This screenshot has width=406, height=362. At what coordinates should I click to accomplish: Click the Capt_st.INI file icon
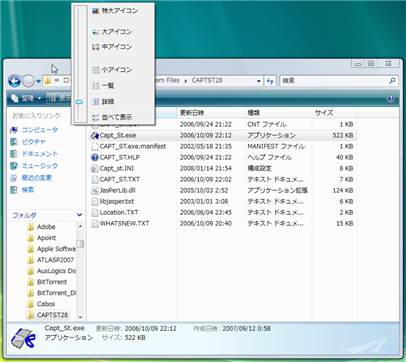point(95,169)
